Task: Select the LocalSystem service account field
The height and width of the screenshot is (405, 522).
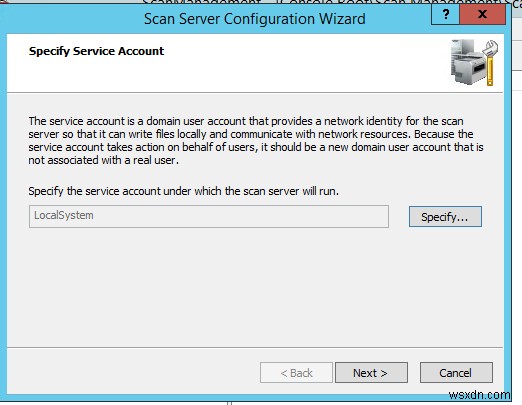Action: pyautogui.click(x=209, y=216)
